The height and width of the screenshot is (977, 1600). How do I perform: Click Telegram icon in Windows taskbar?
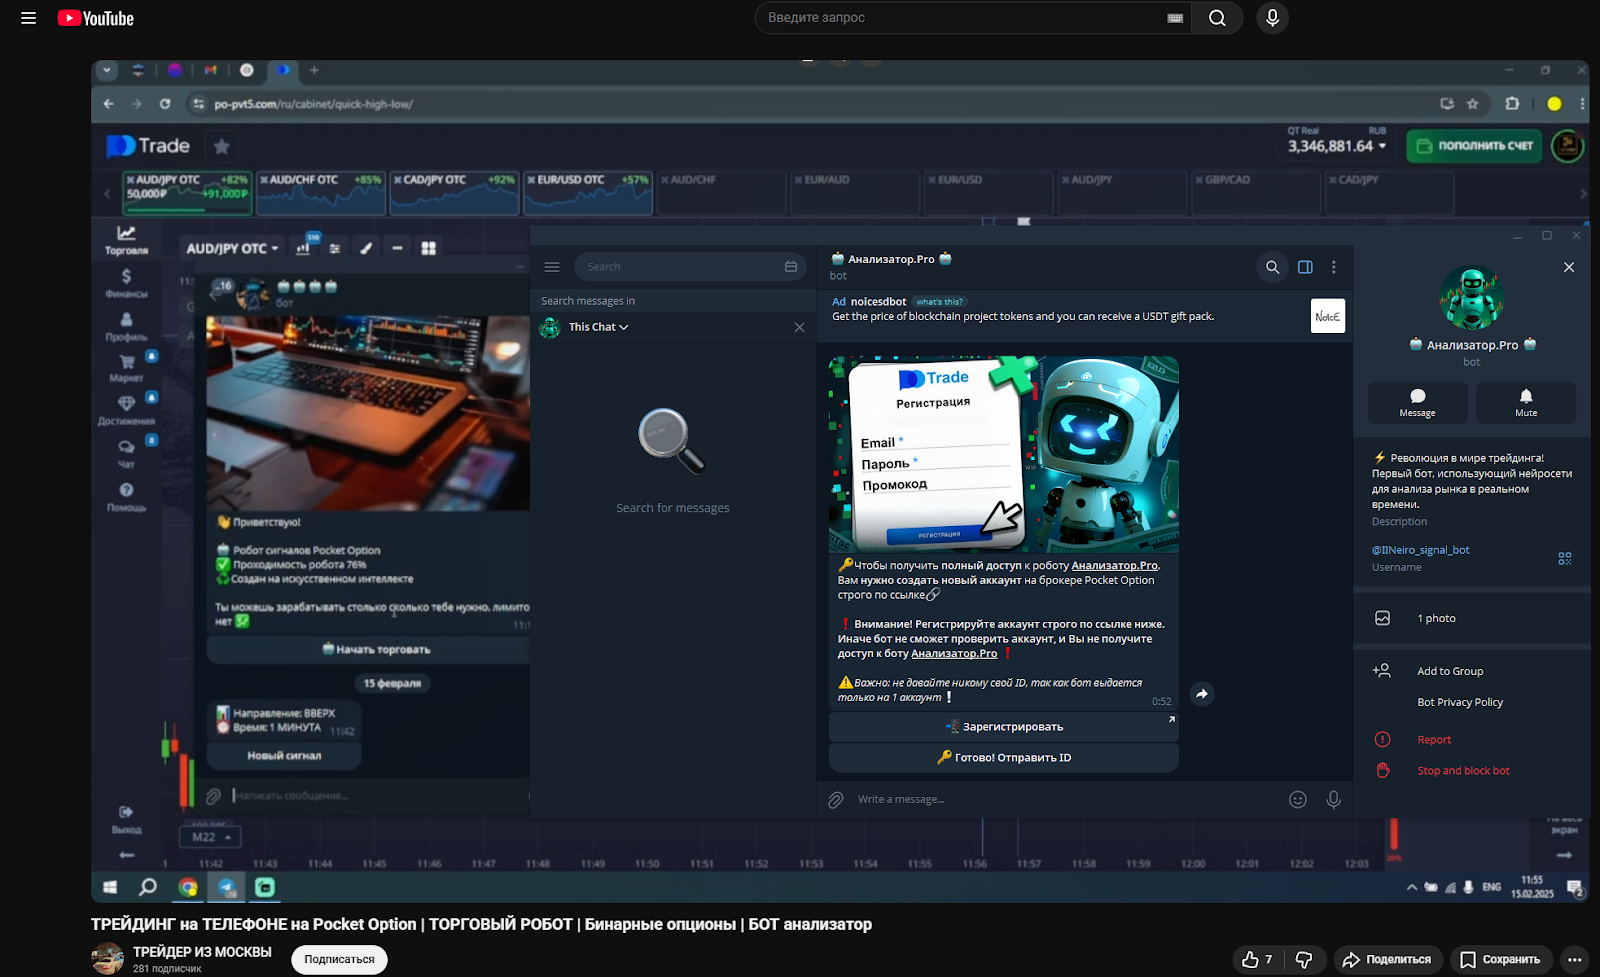(227, 887)
